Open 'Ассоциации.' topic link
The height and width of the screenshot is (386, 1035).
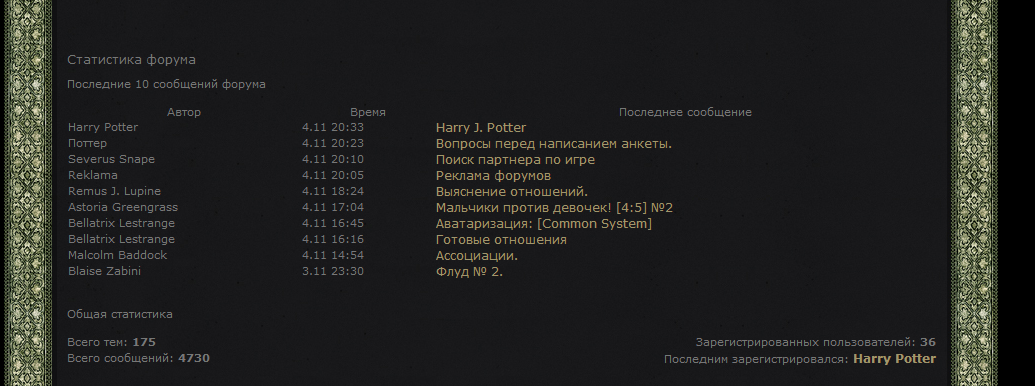coord(477,256)
